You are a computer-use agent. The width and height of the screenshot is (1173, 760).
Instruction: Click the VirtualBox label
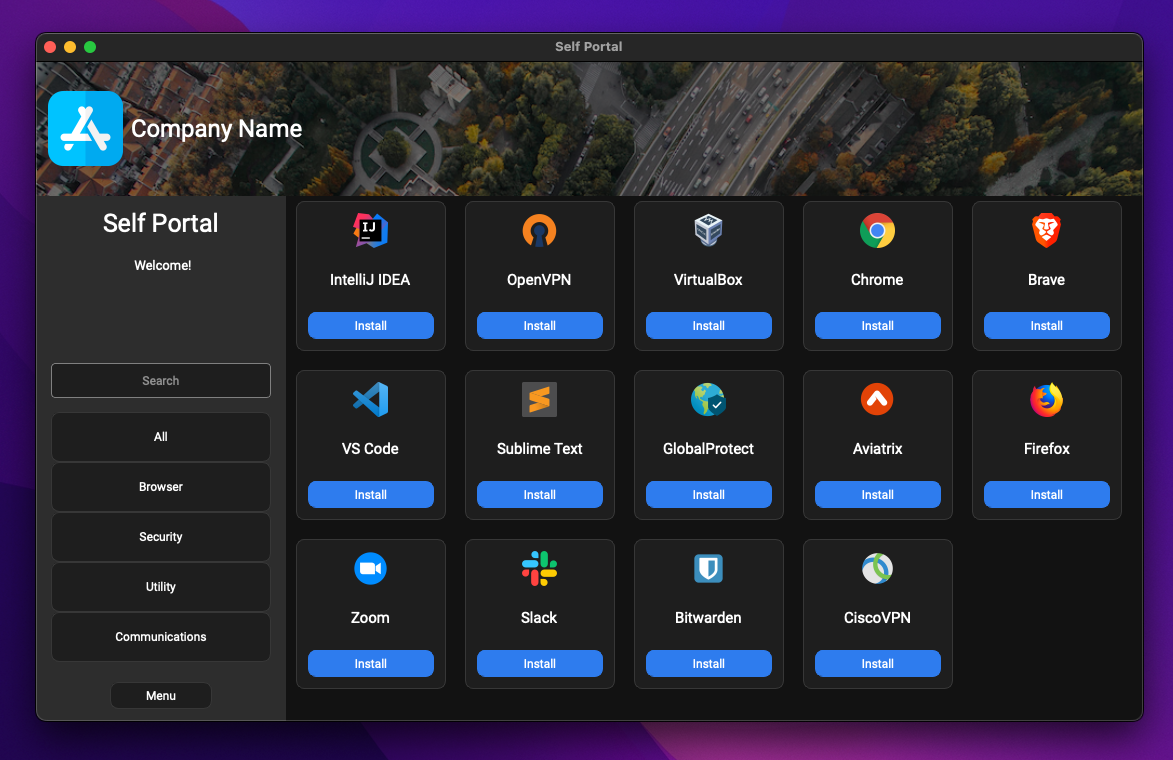click(x=708, y=280)
